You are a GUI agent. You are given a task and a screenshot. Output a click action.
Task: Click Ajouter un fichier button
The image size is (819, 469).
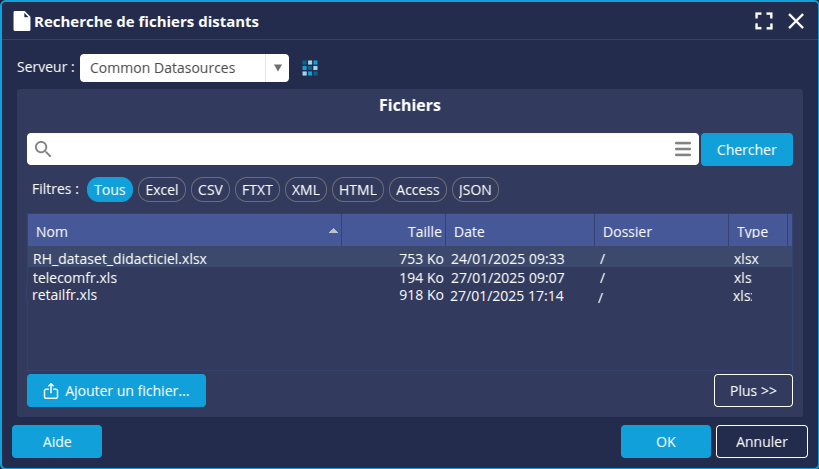point(116,391)
